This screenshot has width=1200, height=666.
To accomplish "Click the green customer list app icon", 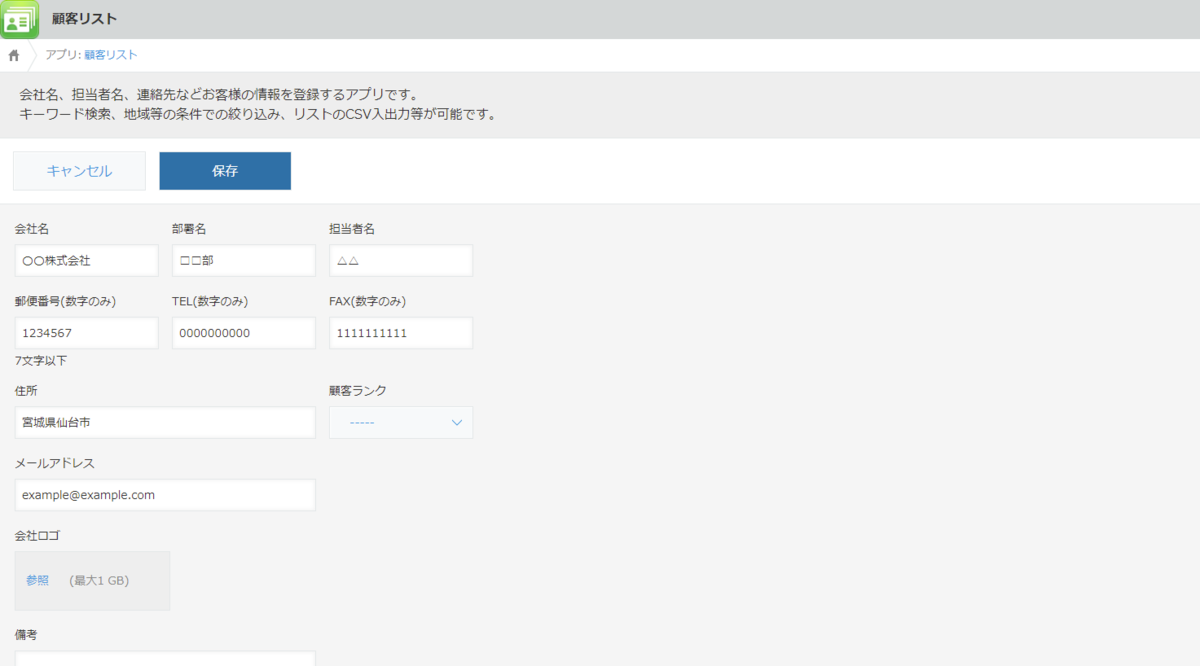I will 18,18.
